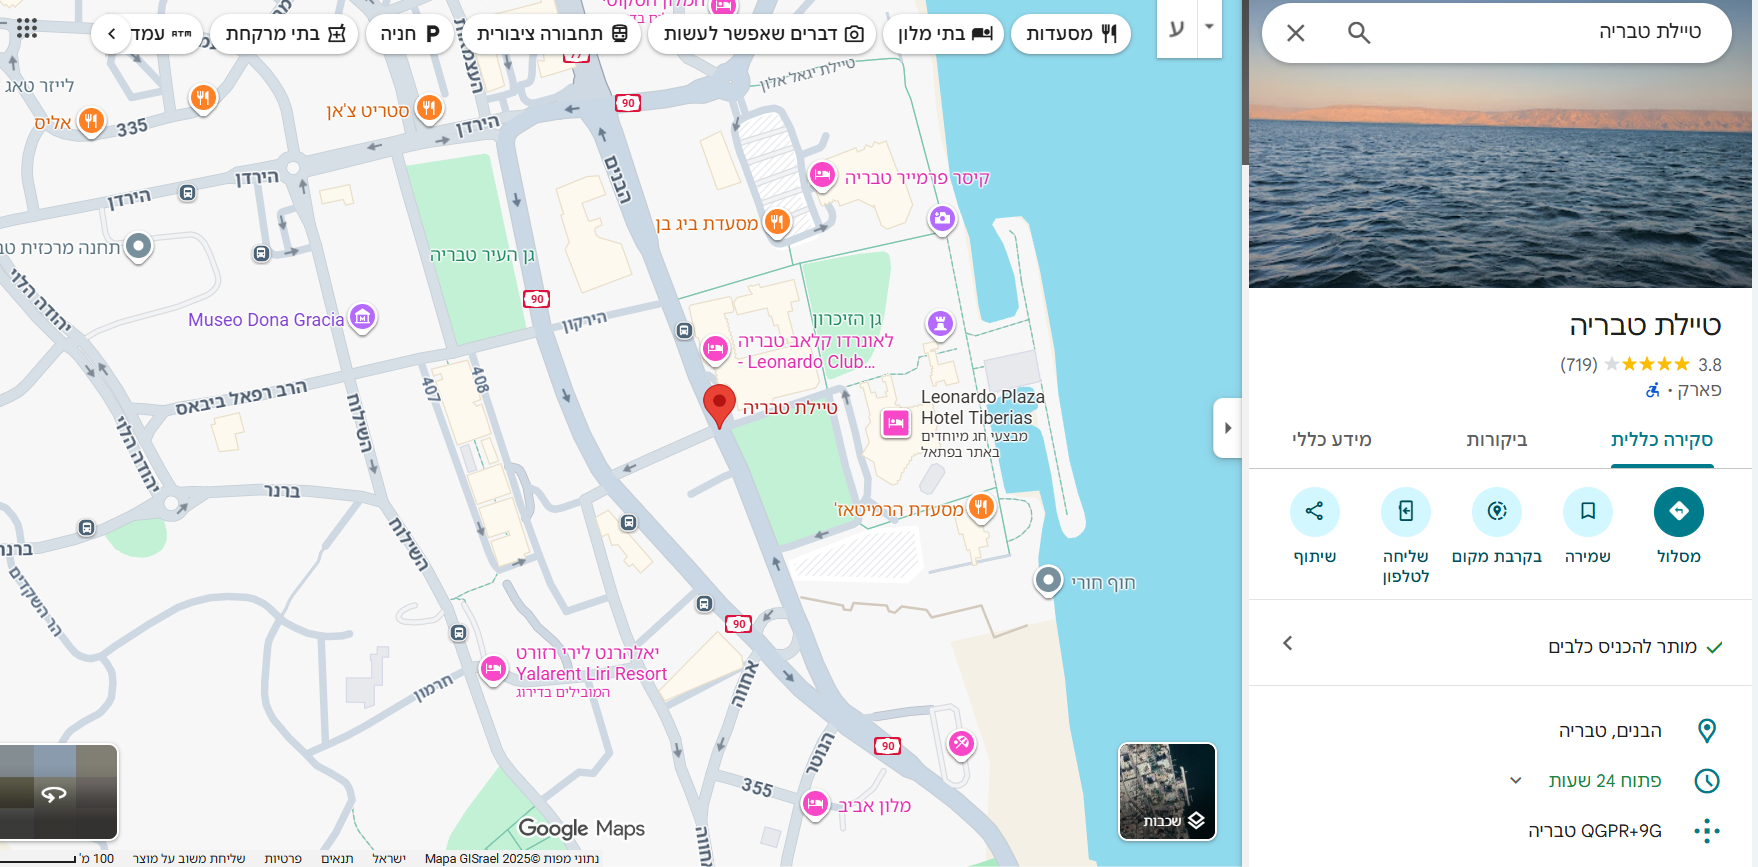The width and height of the screenshot is (1758, 867).
Task: Click the parking (חניה) filter button
Action: pyautogui.click(x=410, y=34)
